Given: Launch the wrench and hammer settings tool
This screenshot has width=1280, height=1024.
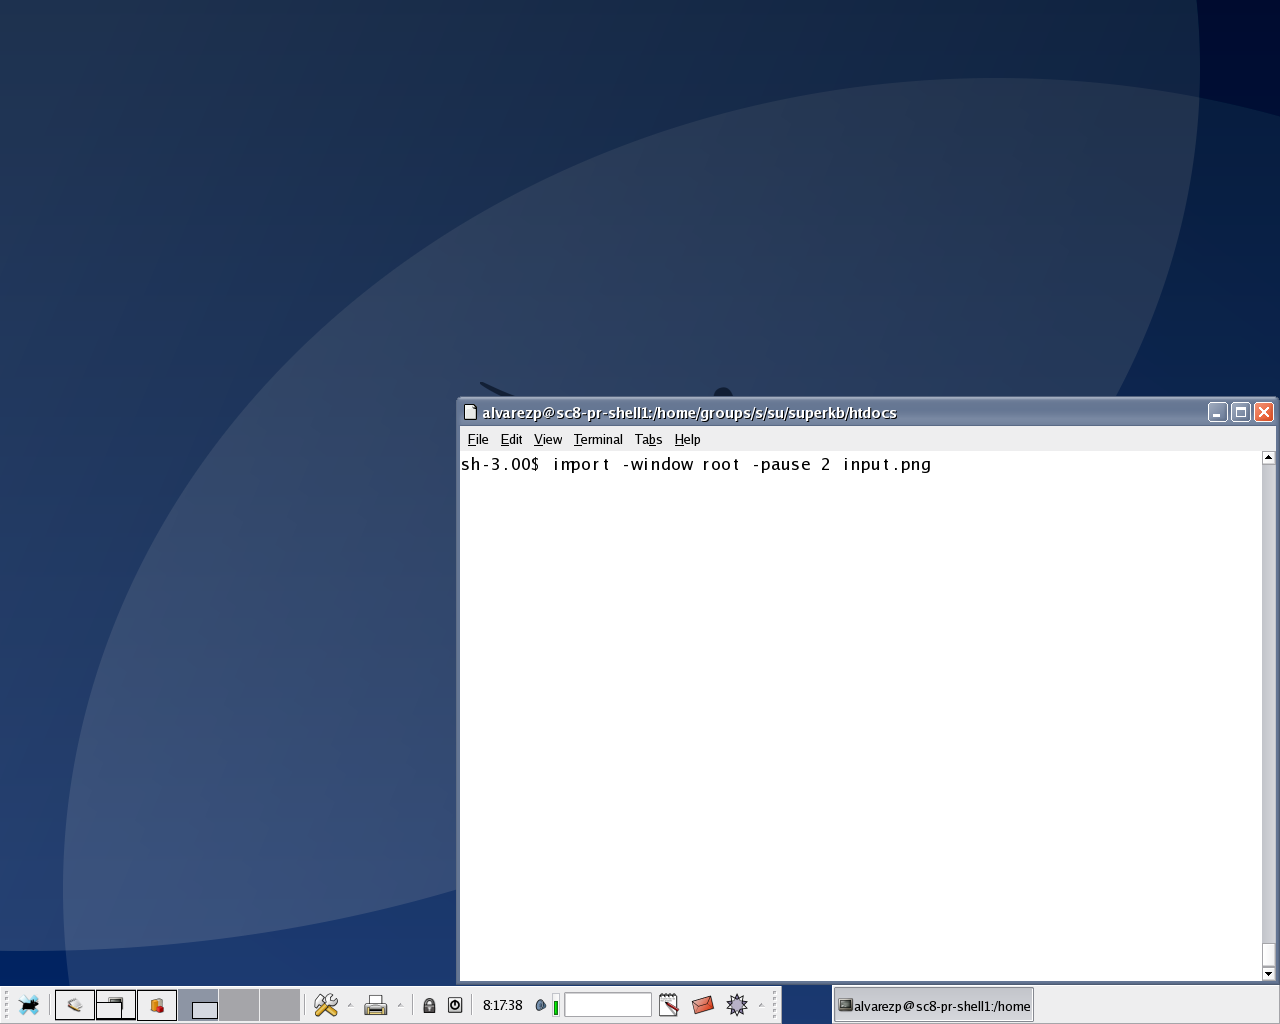Looking at the screenshot, I should pos(326,1005).
